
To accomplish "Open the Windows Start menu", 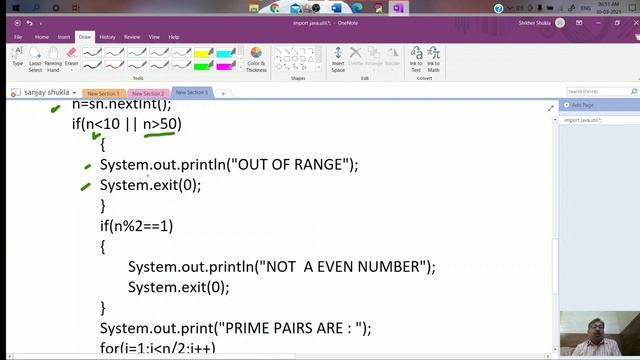I will coord(16,8).
